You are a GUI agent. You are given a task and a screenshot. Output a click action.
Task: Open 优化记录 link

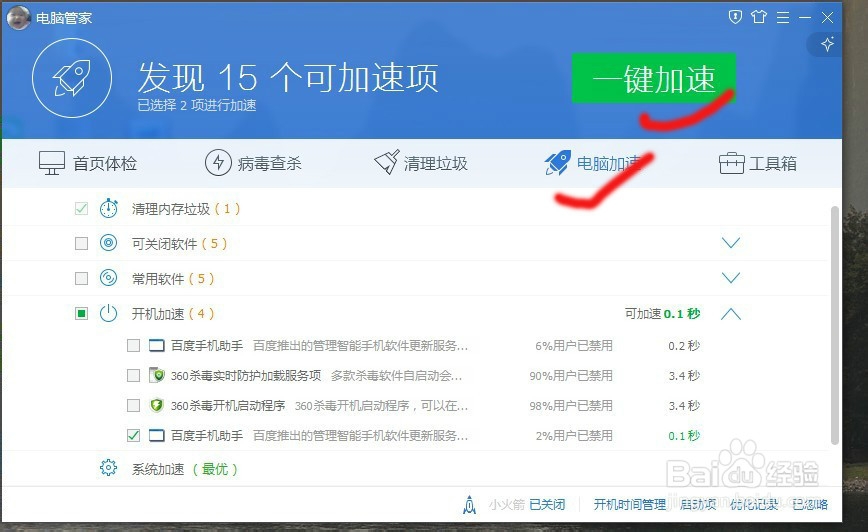pyautogui.click(x=754, y=504)
